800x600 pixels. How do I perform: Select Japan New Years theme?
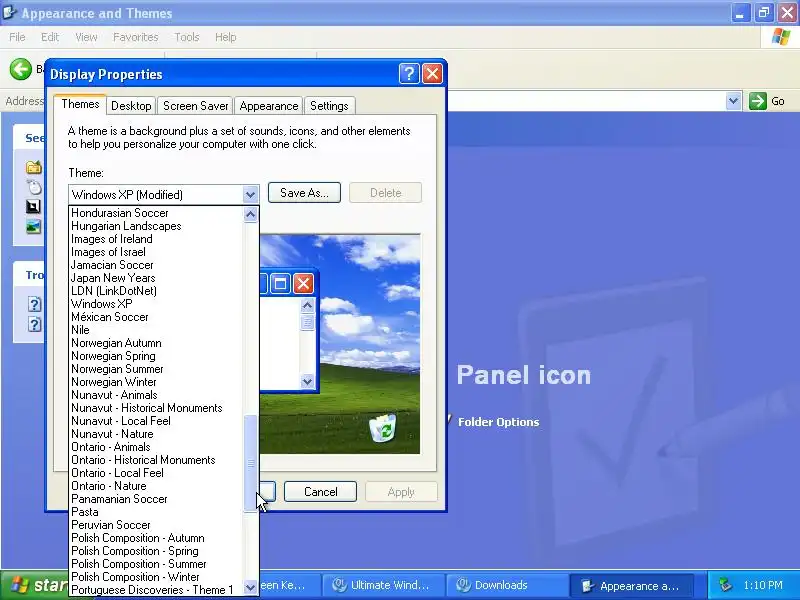[x=156, y=278]
